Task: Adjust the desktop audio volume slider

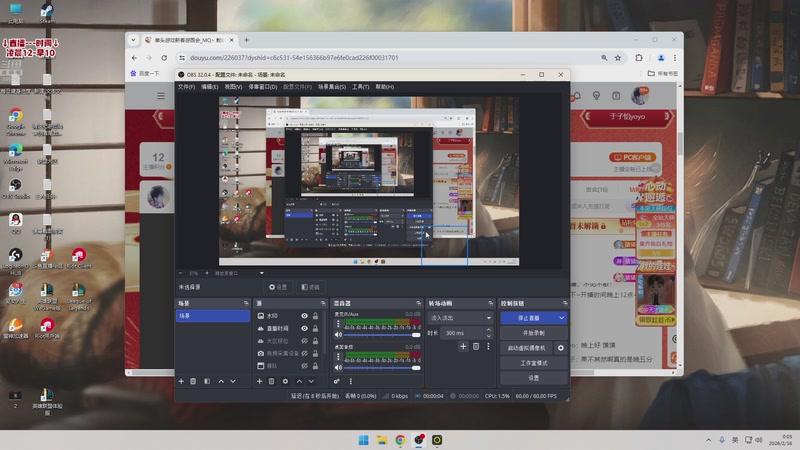Action: click(382, 367)
